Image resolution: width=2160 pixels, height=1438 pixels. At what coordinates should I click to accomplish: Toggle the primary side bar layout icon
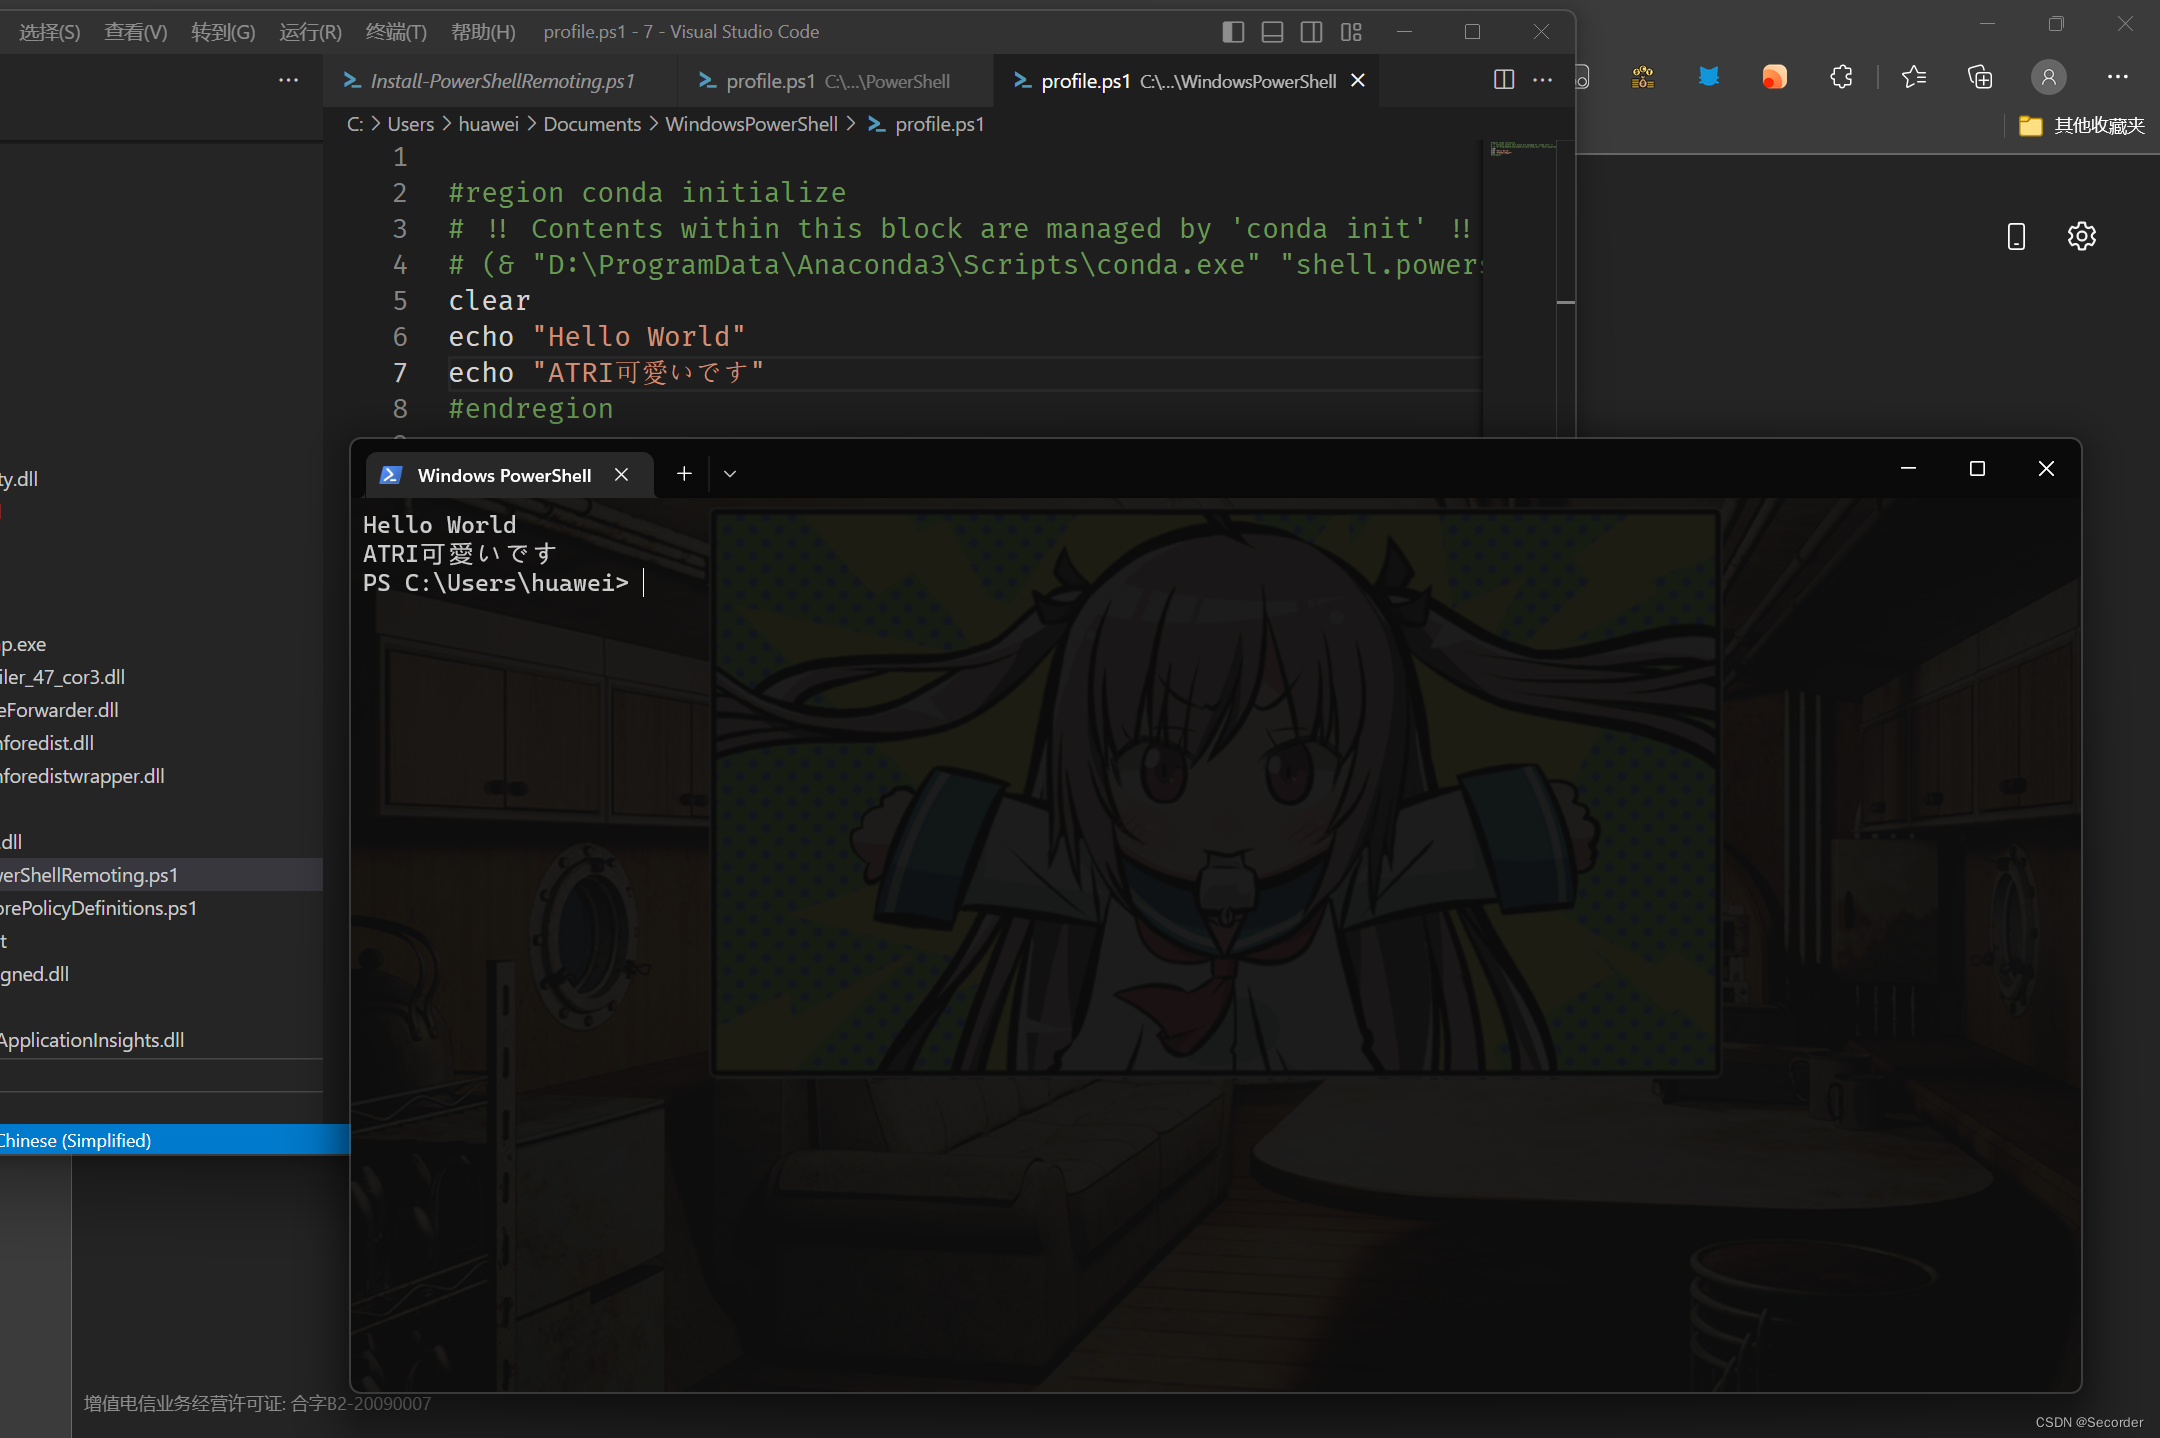[x=1233, y=32]
